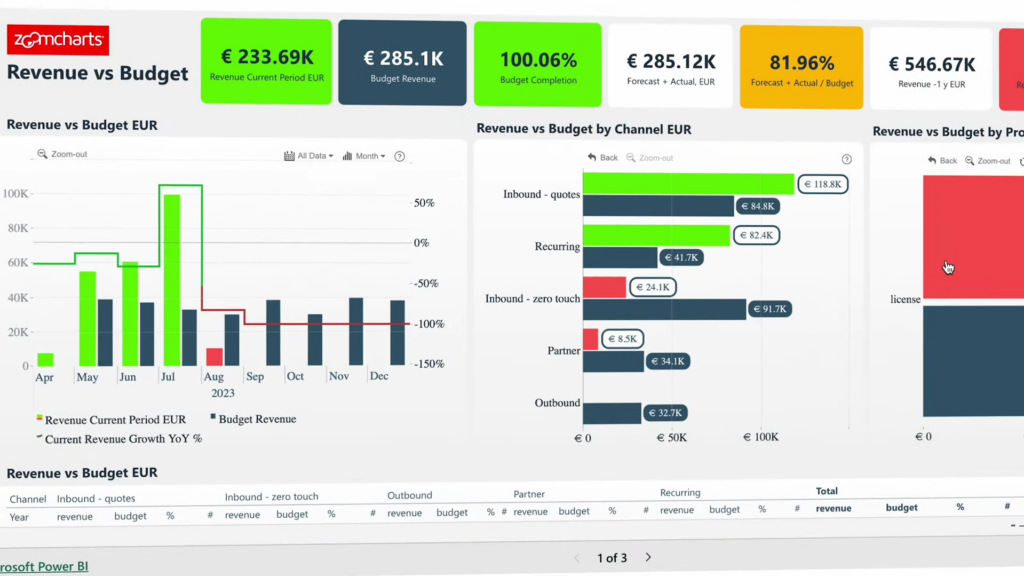Go to the next table page with the right arrow
This screenshot has height=576, width=1024.
[x=647, y=559]
